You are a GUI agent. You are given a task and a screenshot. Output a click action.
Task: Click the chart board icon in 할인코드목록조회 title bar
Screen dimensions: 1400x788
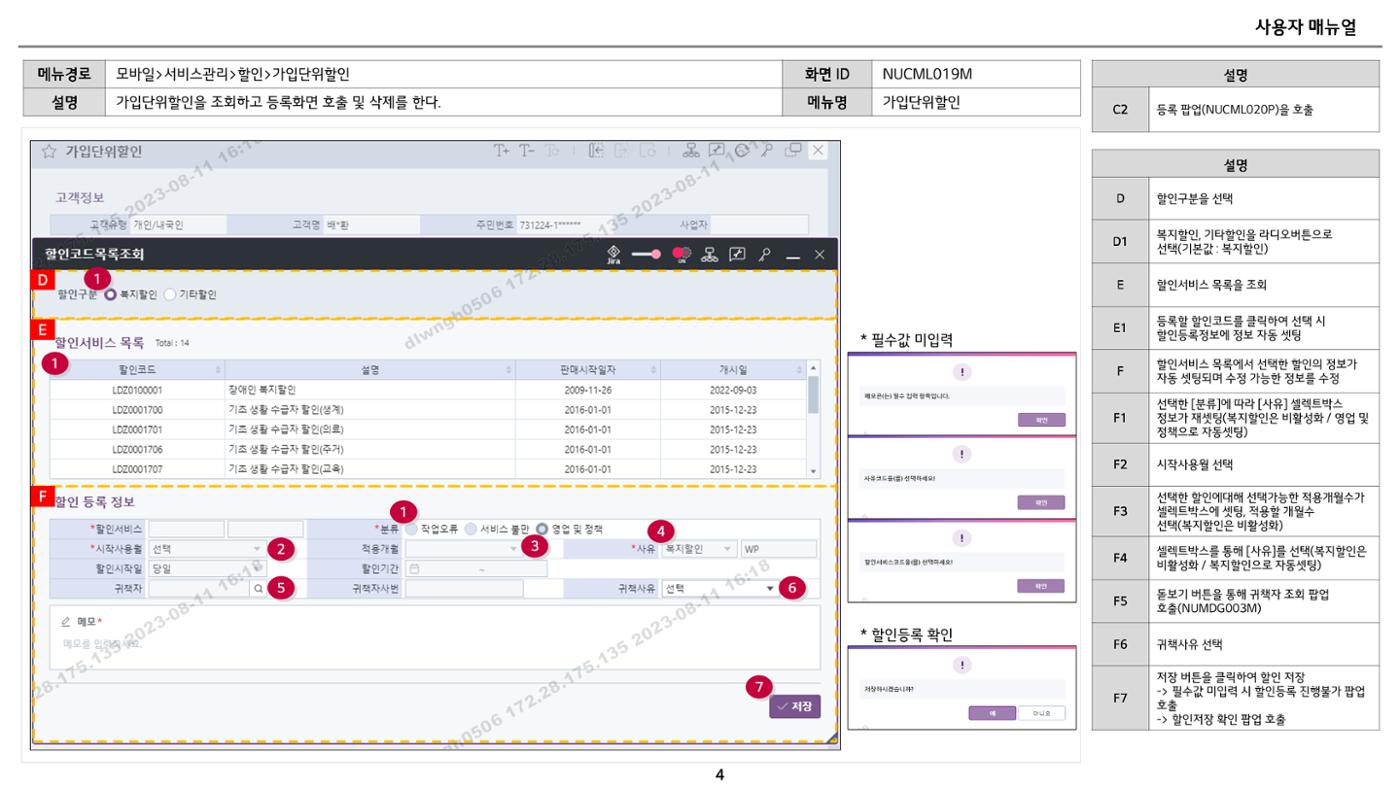click(x=738, y=255)
